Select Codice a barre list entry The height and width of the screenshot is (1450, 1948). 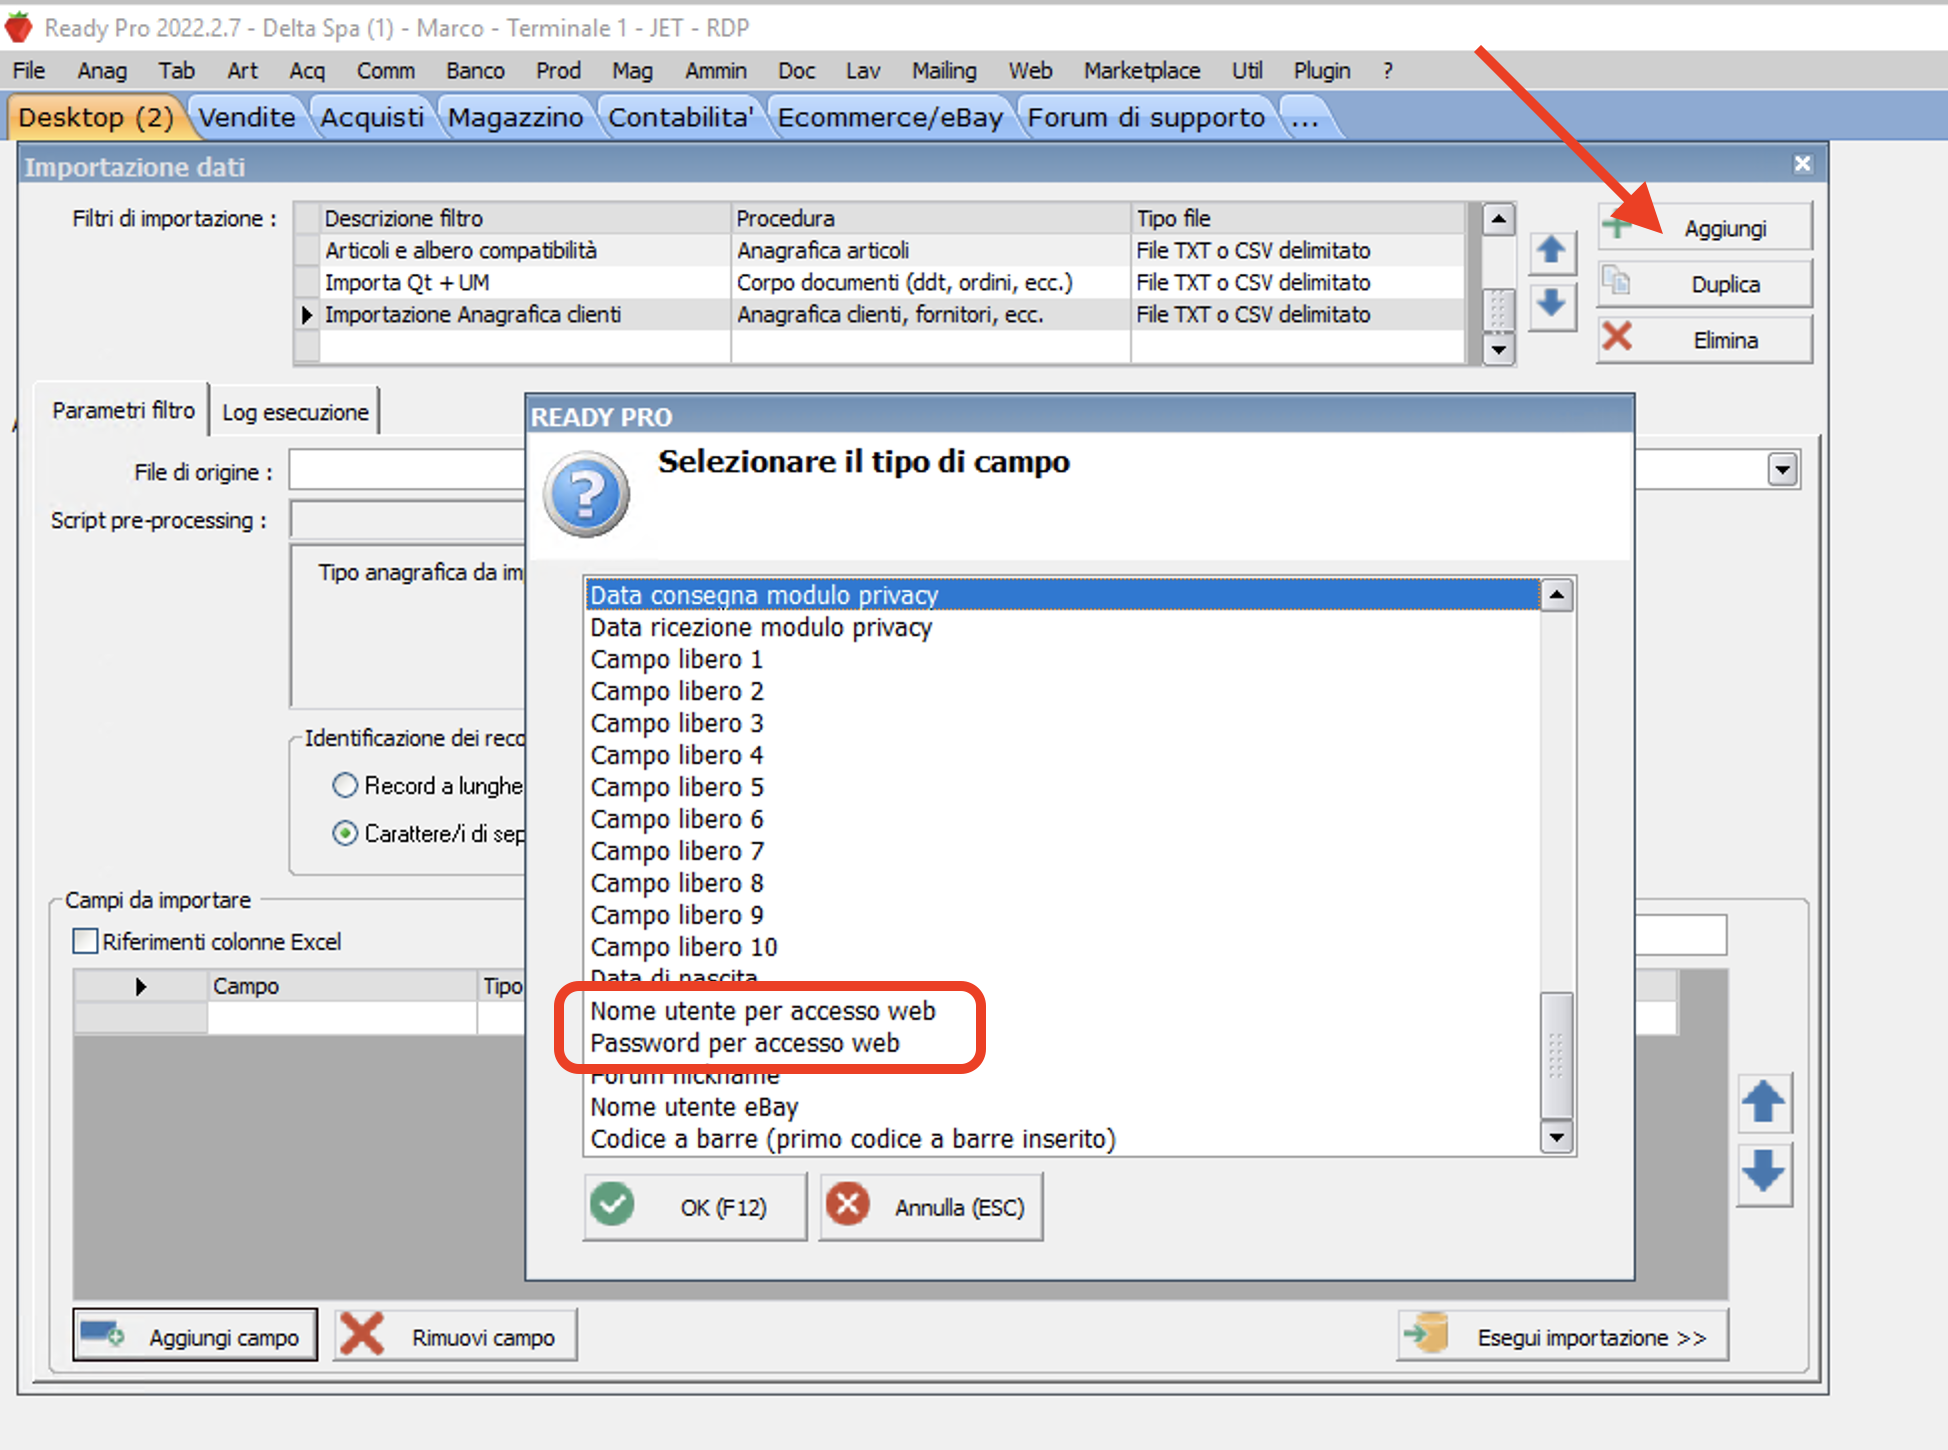pyautogui.click(x=1062, y=1139)
